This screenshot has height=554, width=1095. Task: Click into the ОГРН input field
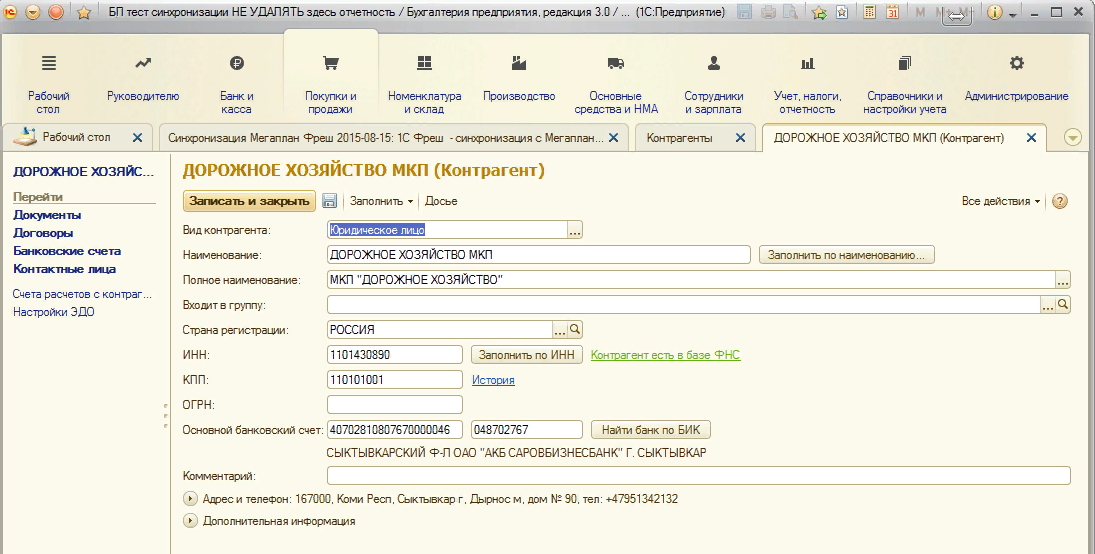coord(394,405)
